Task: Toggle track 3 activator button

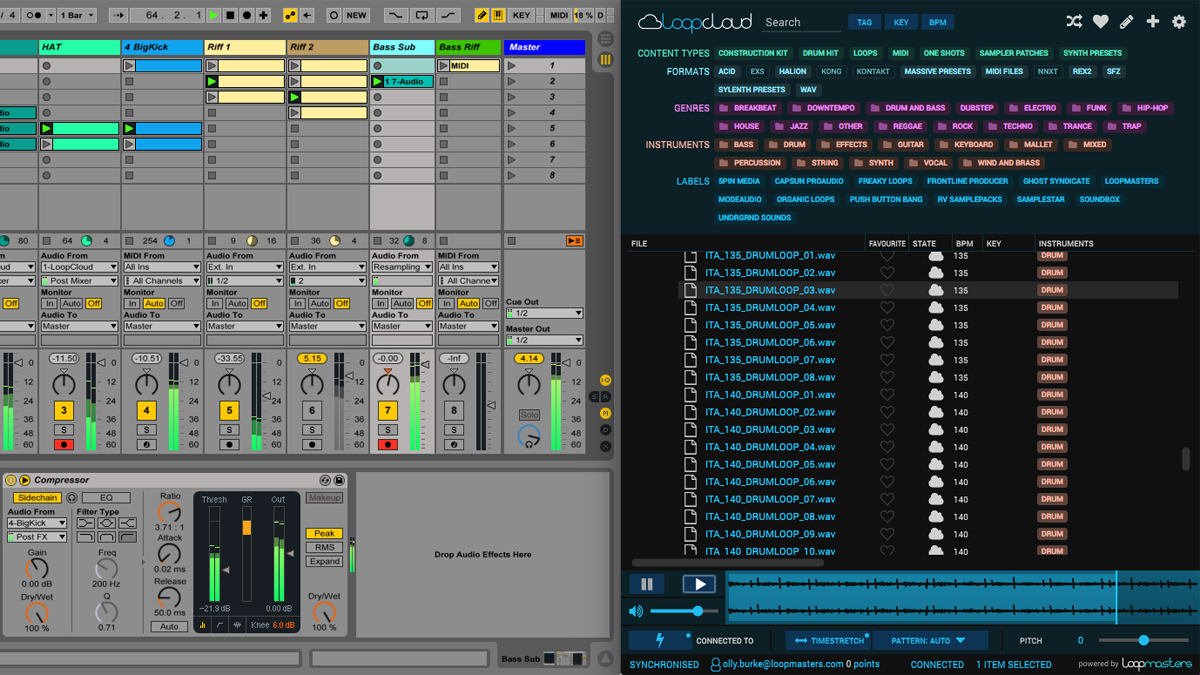Action: 64,410
